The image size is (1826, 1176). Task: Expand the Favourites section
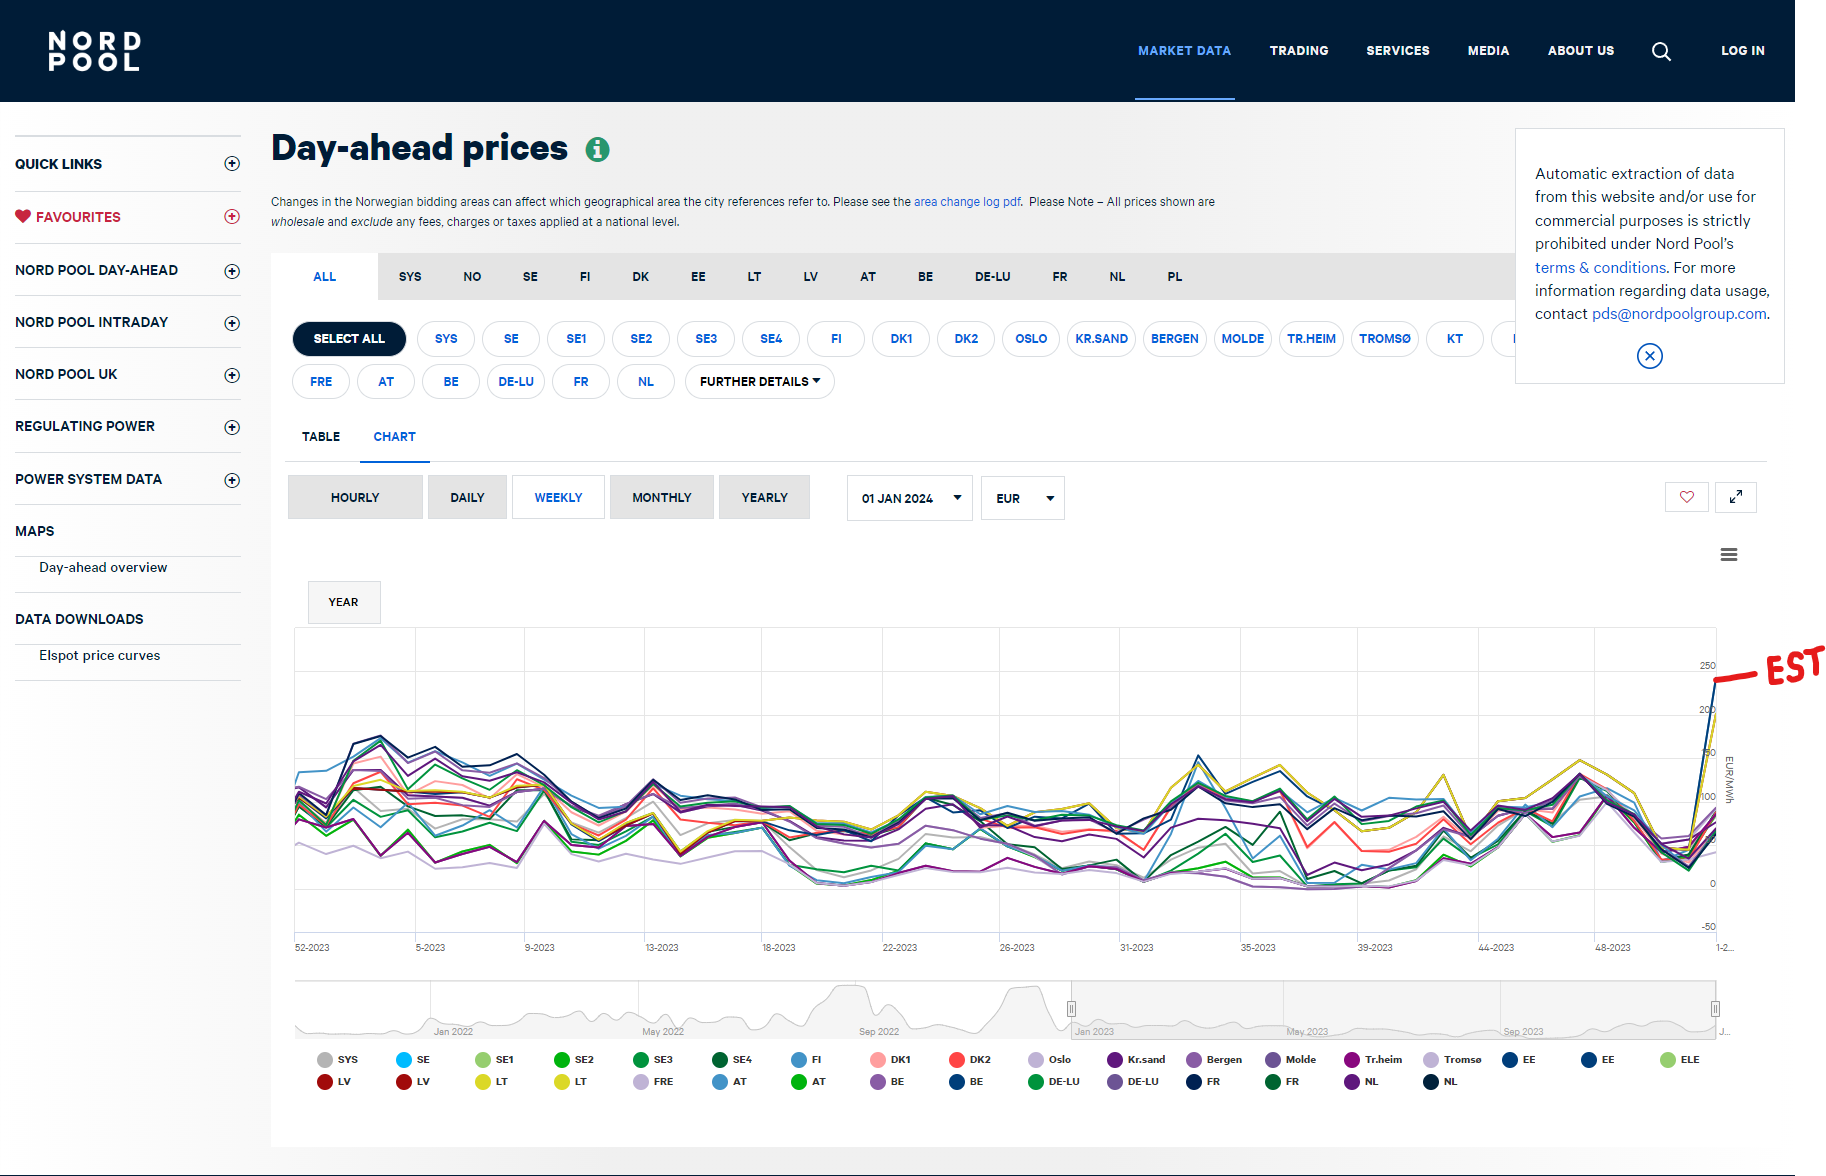[232, 217]
